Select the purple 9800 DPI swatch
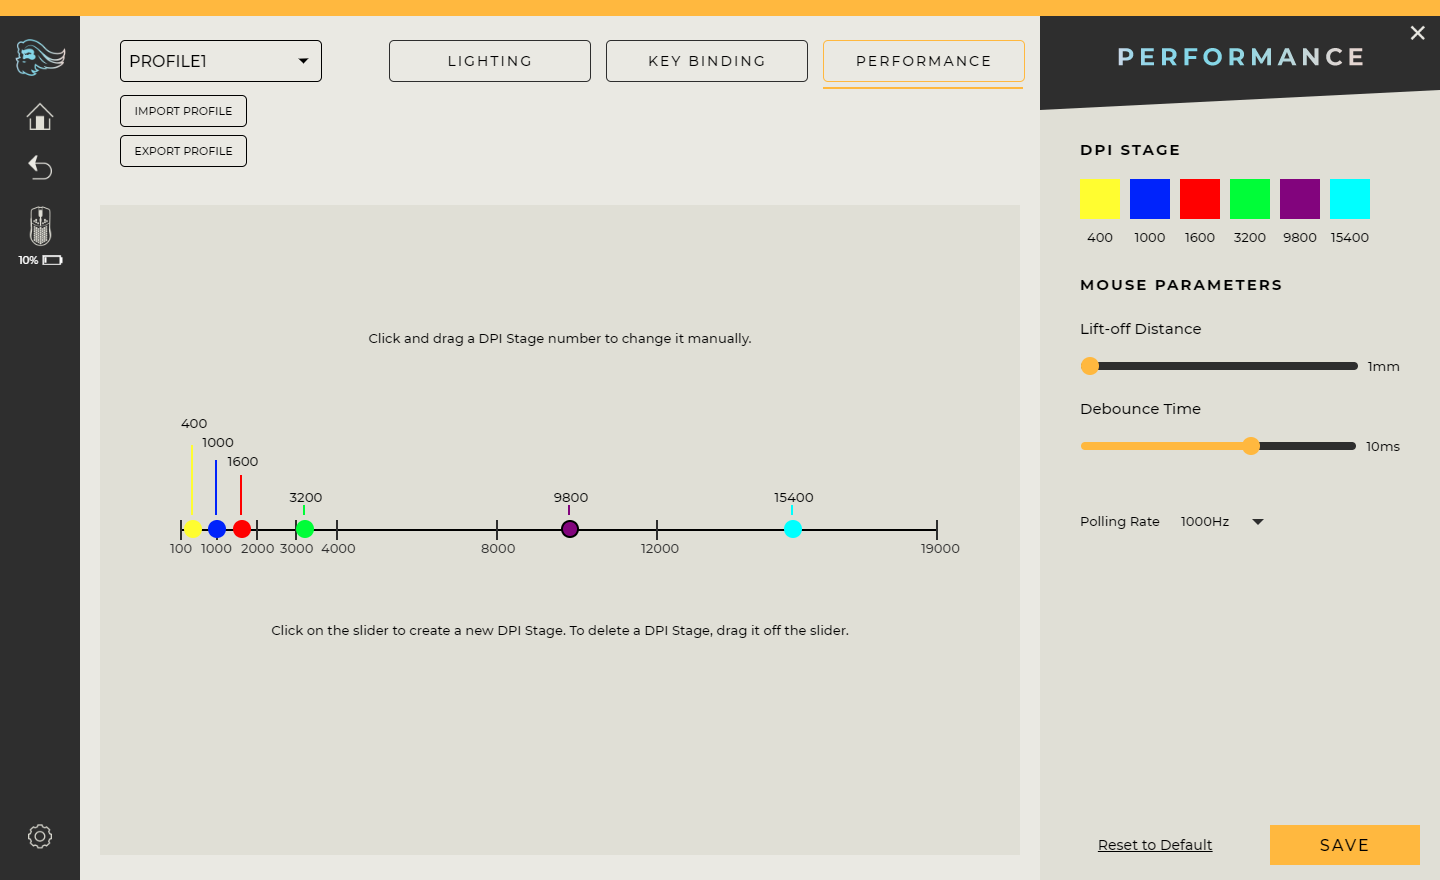The height and width of the screenshot is (880, 1440). click(1300, 199)
